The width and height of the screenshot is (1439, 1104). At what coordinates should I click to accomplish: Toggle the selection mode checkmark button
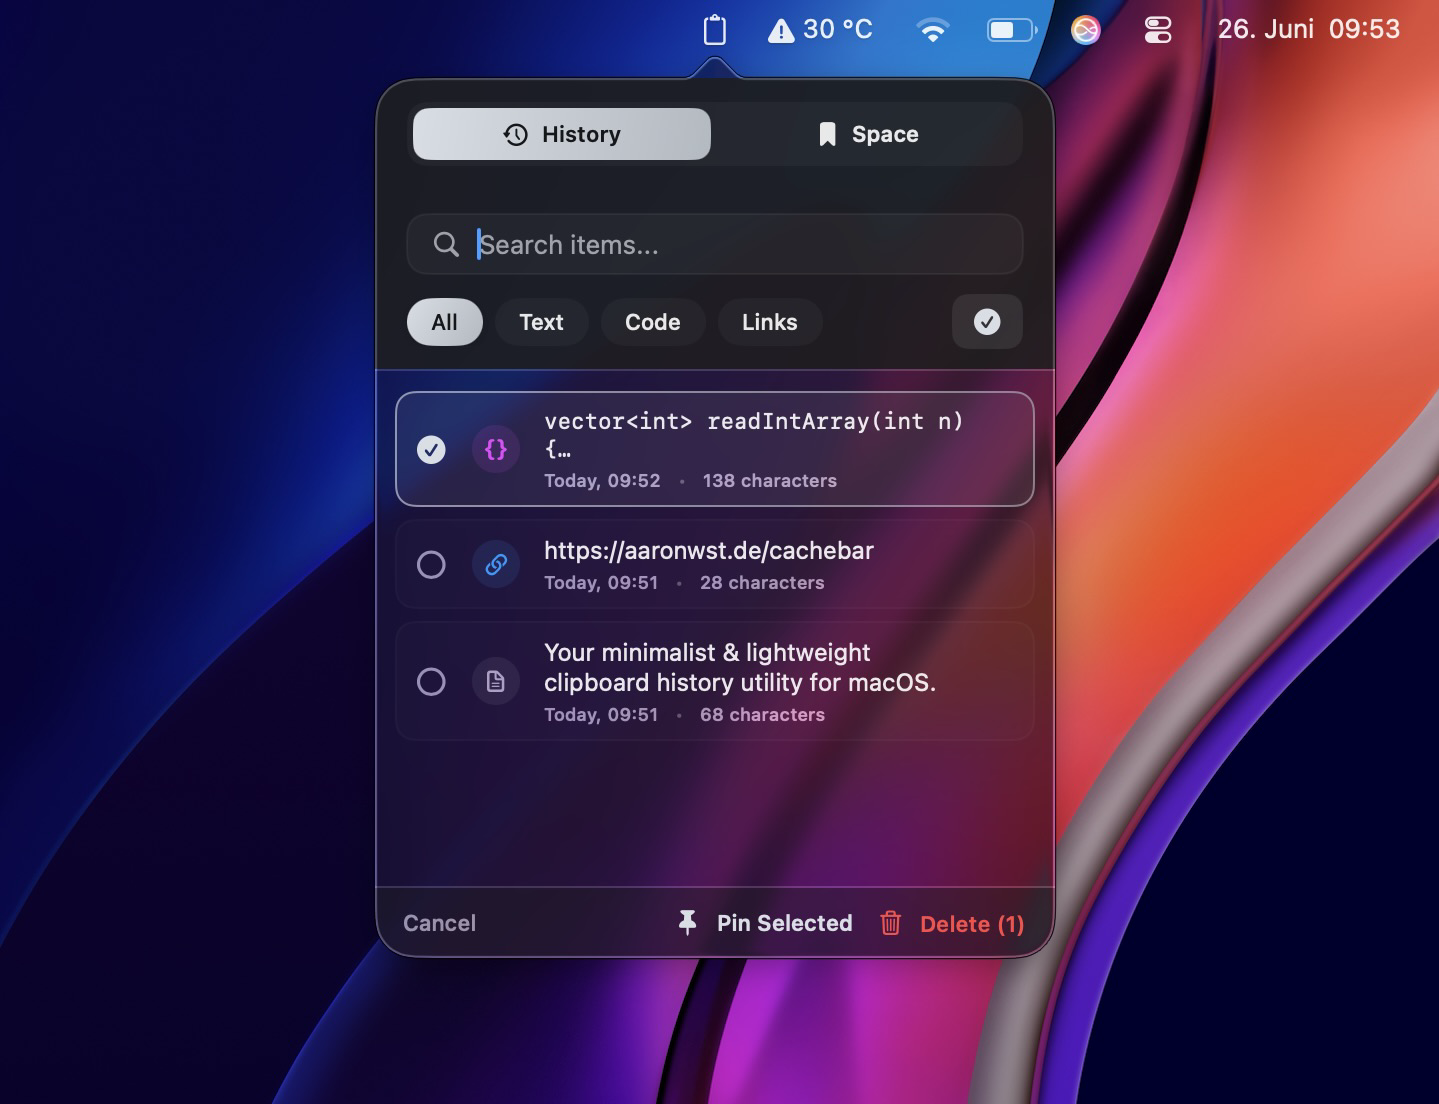987,322
